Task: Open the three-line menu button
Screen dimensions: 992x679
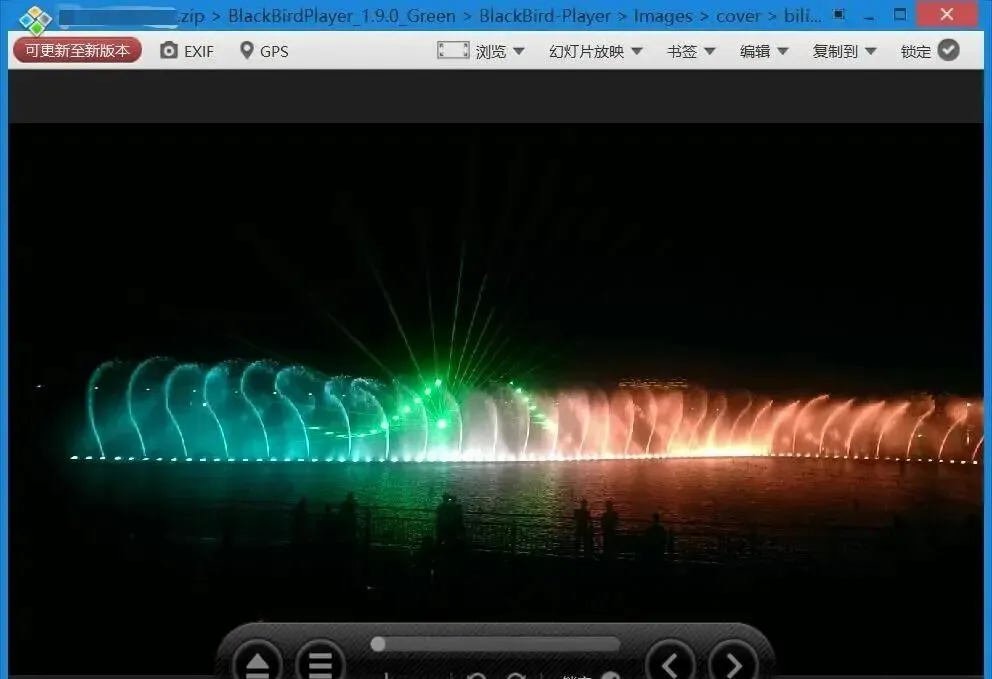Action: [320, 661]
